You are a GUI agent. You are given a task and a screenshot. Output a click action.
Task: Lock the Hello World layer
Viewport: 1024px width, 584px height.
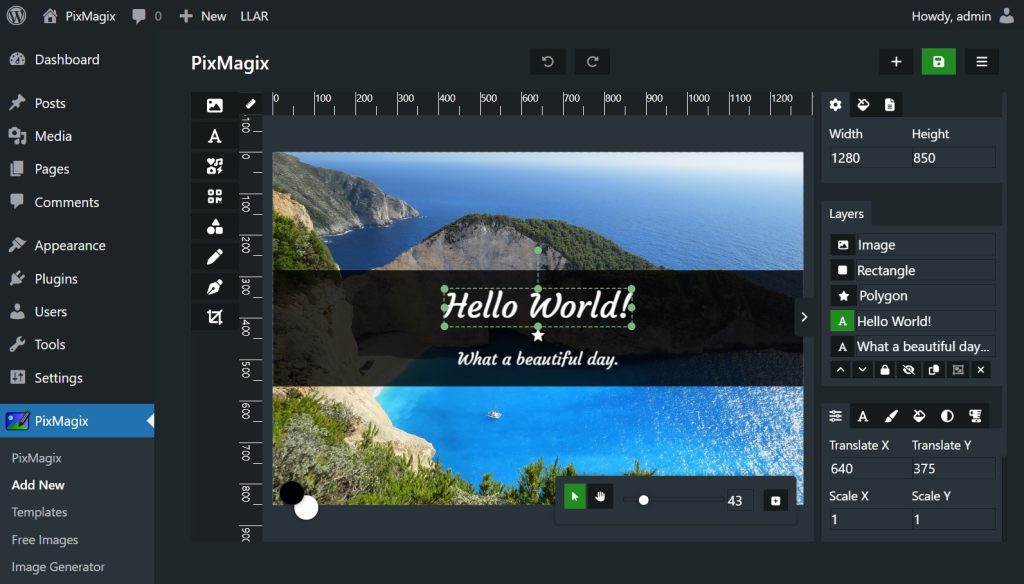coord(884,369)
